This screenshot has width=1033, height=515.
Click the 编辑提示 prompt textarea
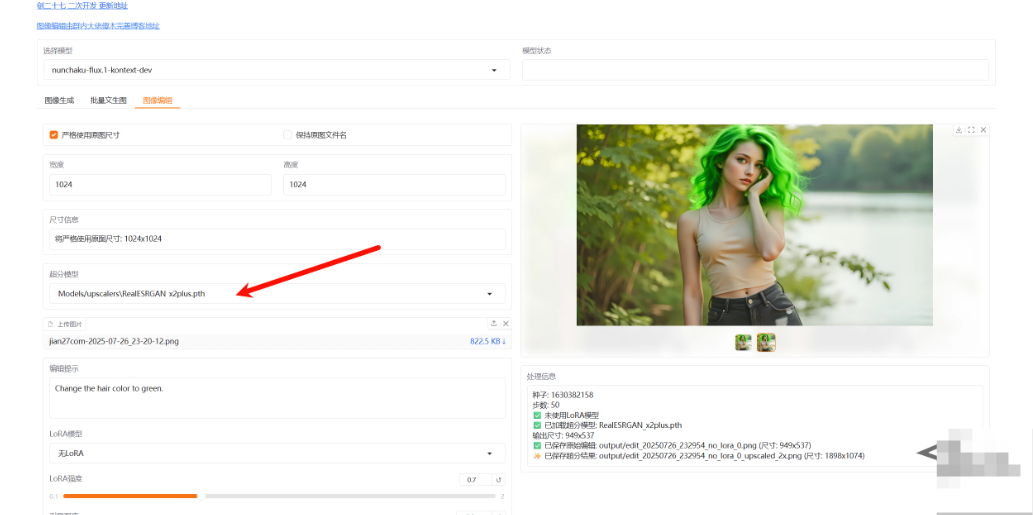[x=277, y=398]
